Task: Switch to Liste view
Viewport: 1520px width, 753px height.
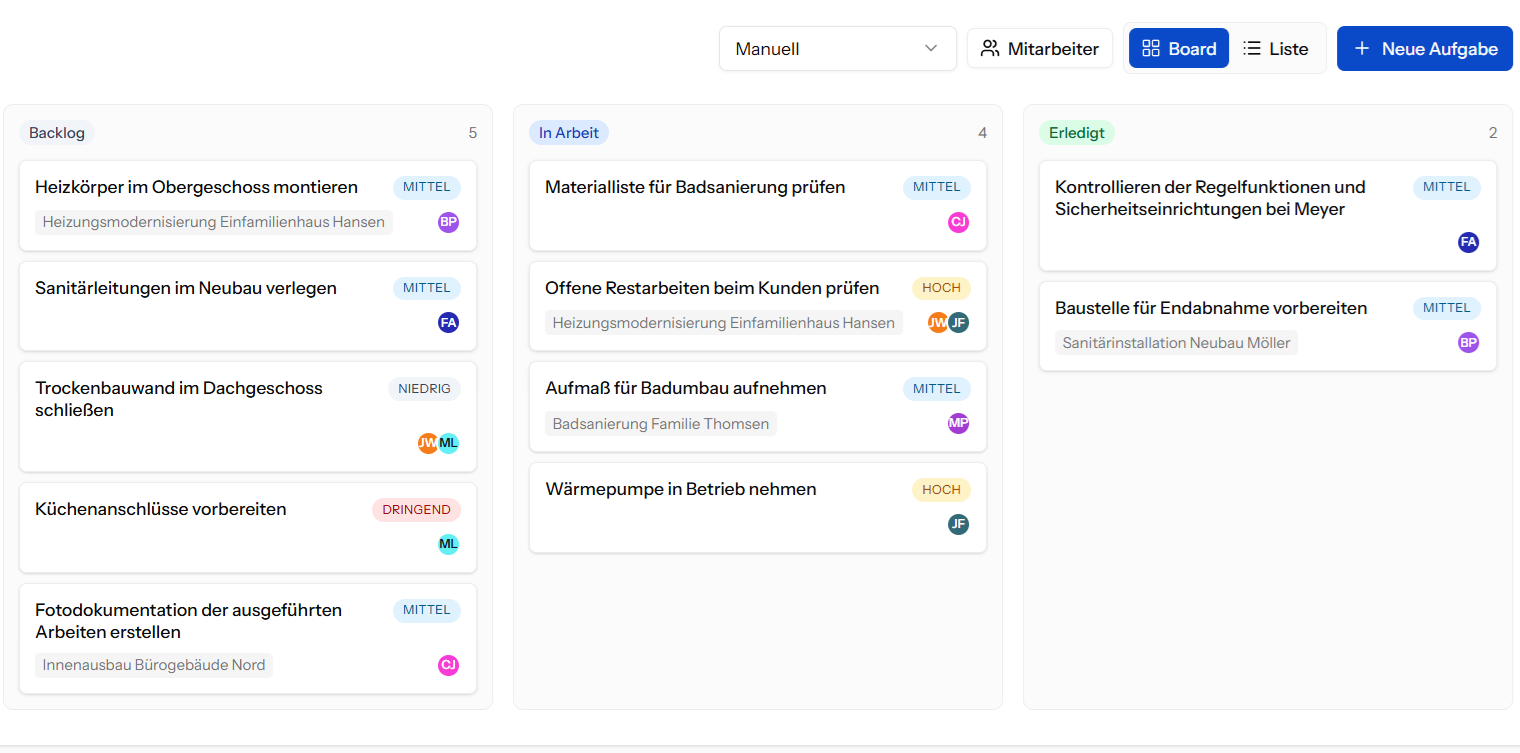Action: pyautogui.click(x=1276, y=48)
